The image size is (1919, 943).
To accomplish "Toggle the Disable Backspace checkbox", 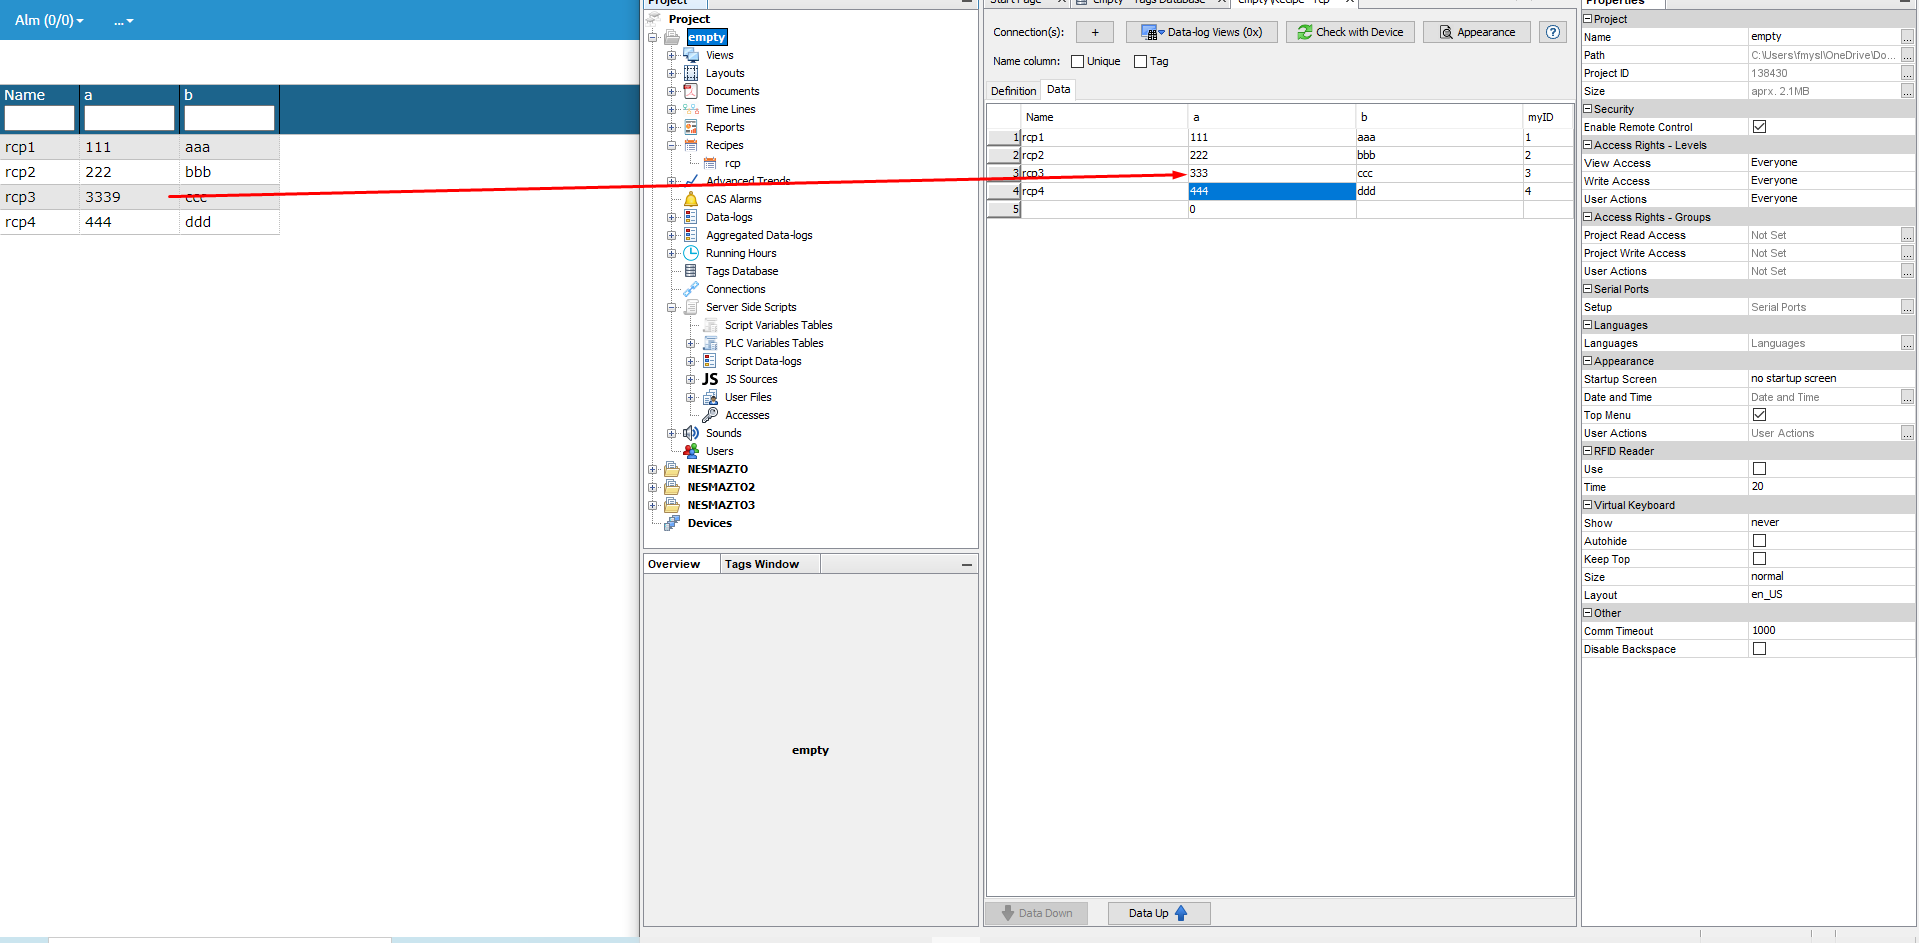I will click(1759, 649).
